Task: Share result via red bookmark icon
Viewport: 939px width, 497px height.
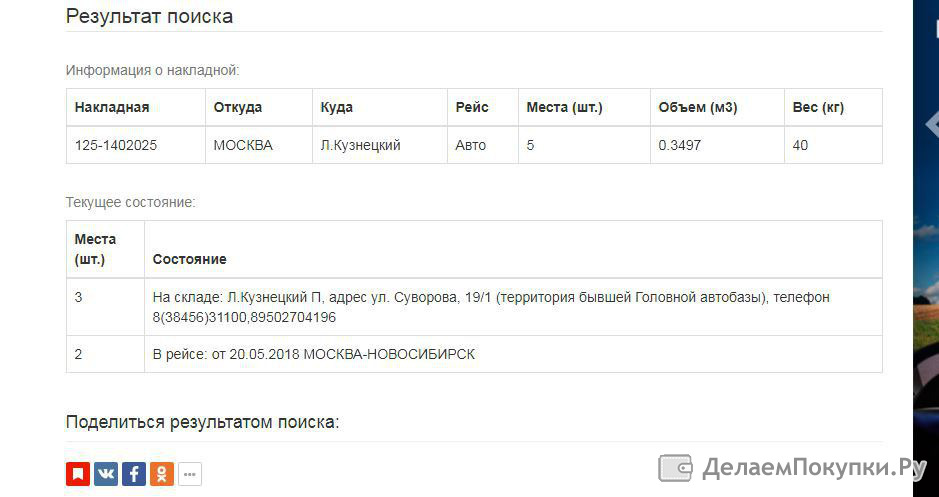Action: click(78, 474)
